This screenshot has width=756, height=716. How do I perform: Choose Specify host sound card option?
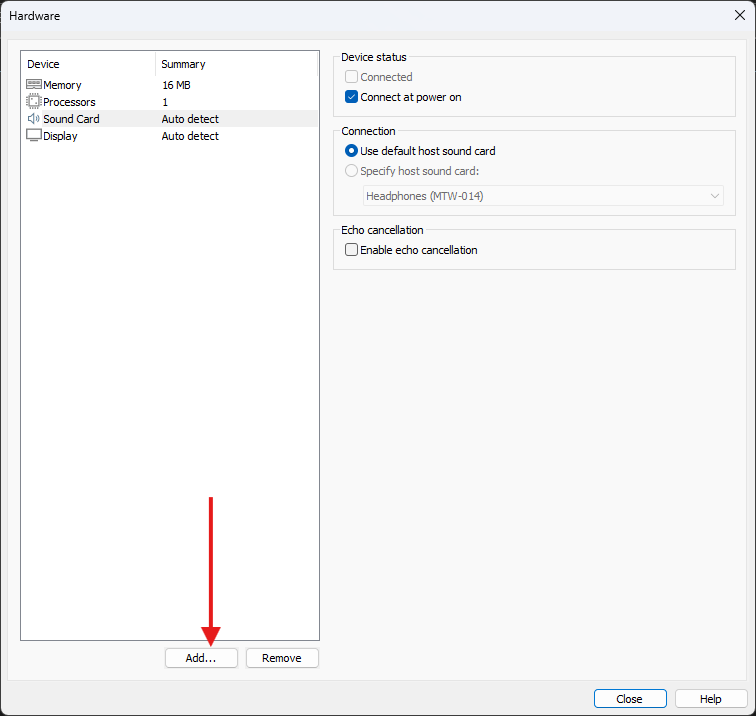pyautogui.click(x=351, y=171)
